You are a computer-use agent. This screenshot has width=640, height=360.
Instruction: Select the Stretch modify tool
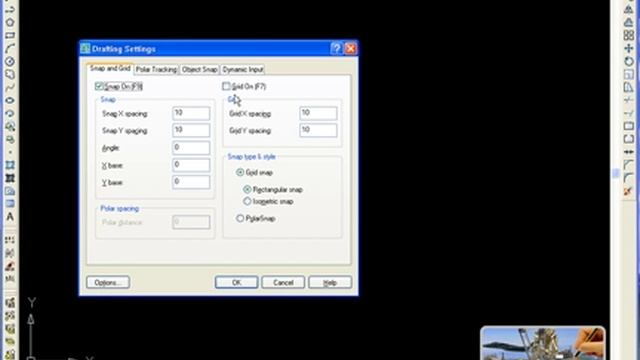coord(629,87)
